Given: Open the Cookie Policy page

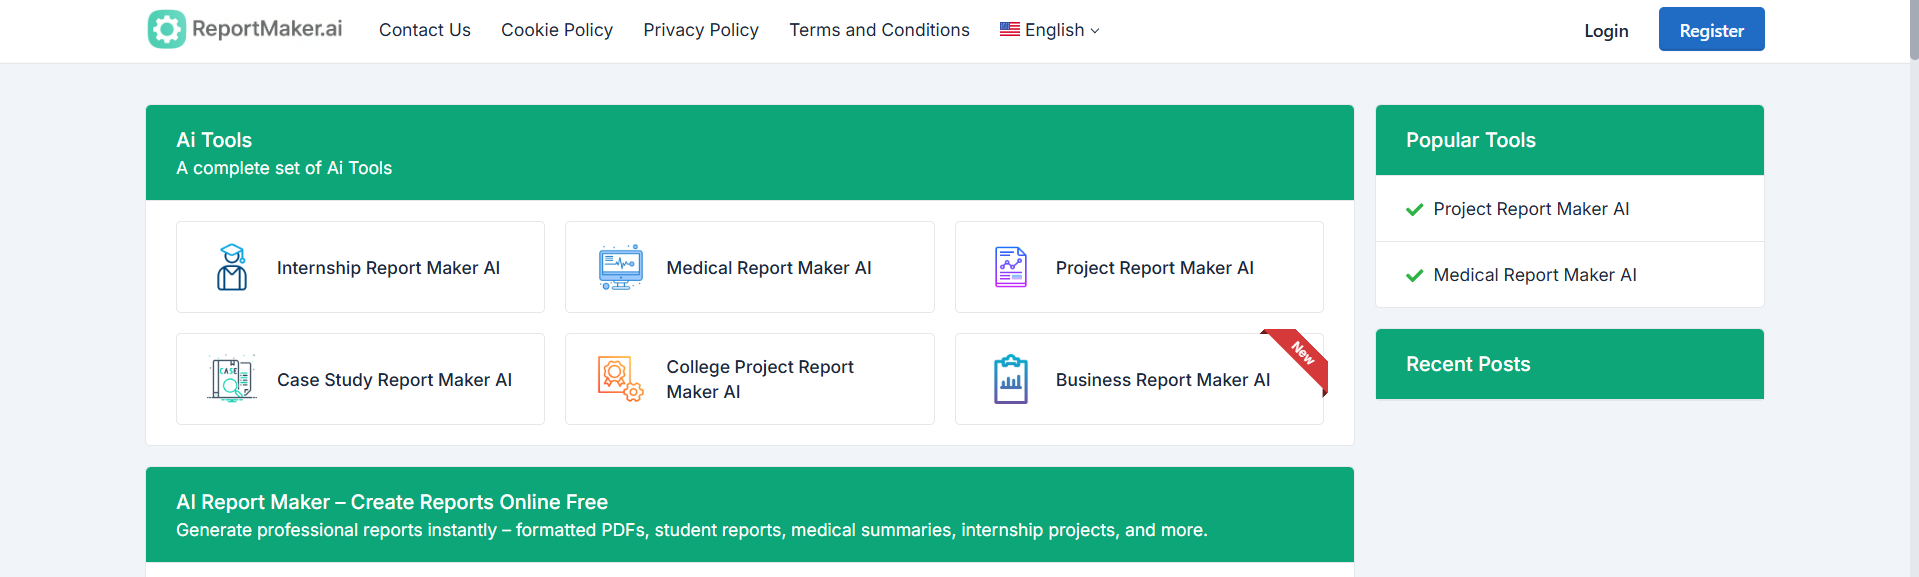Looking at the screenshot, I should pyautogui.click(x=556, y=30).
